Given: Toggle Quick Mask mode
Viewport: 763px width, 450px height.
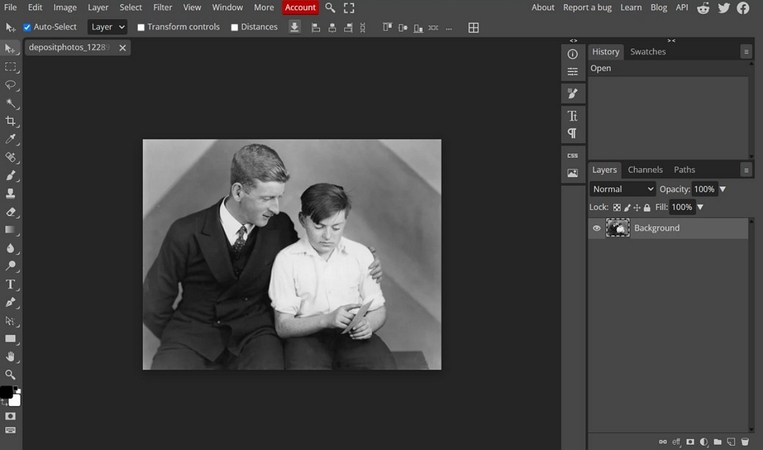Looking at the screenshot, I should click(x=10, y=416).
